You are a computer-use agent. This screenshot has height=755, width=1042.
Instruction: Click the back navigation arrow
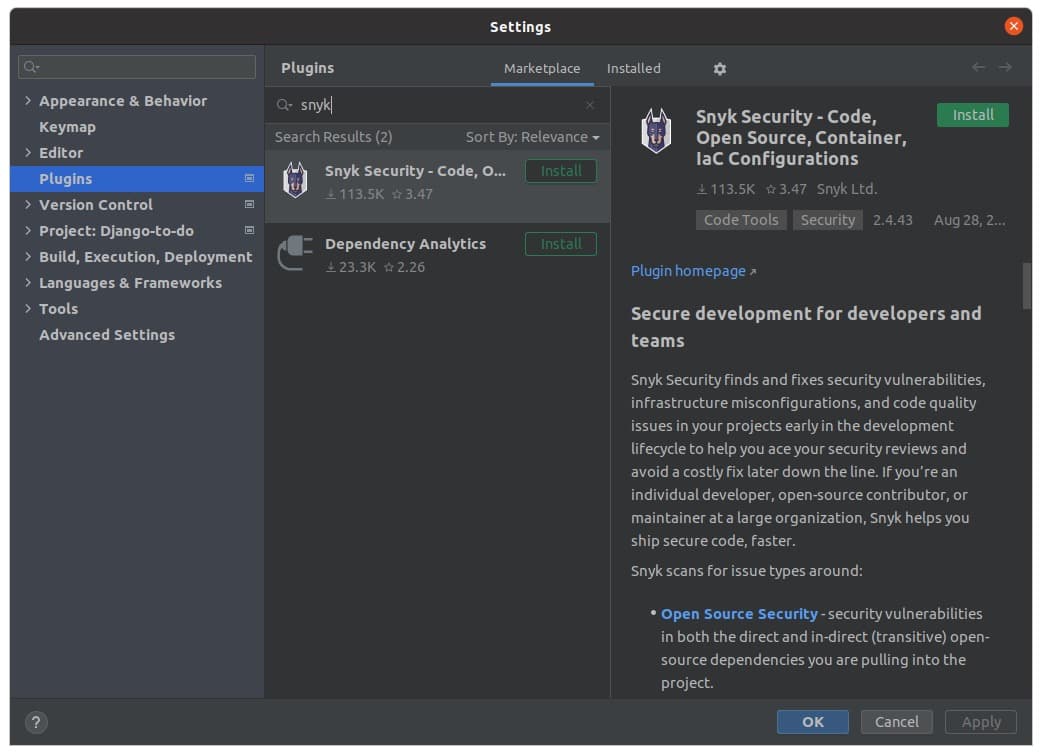(x=978, y=68)
